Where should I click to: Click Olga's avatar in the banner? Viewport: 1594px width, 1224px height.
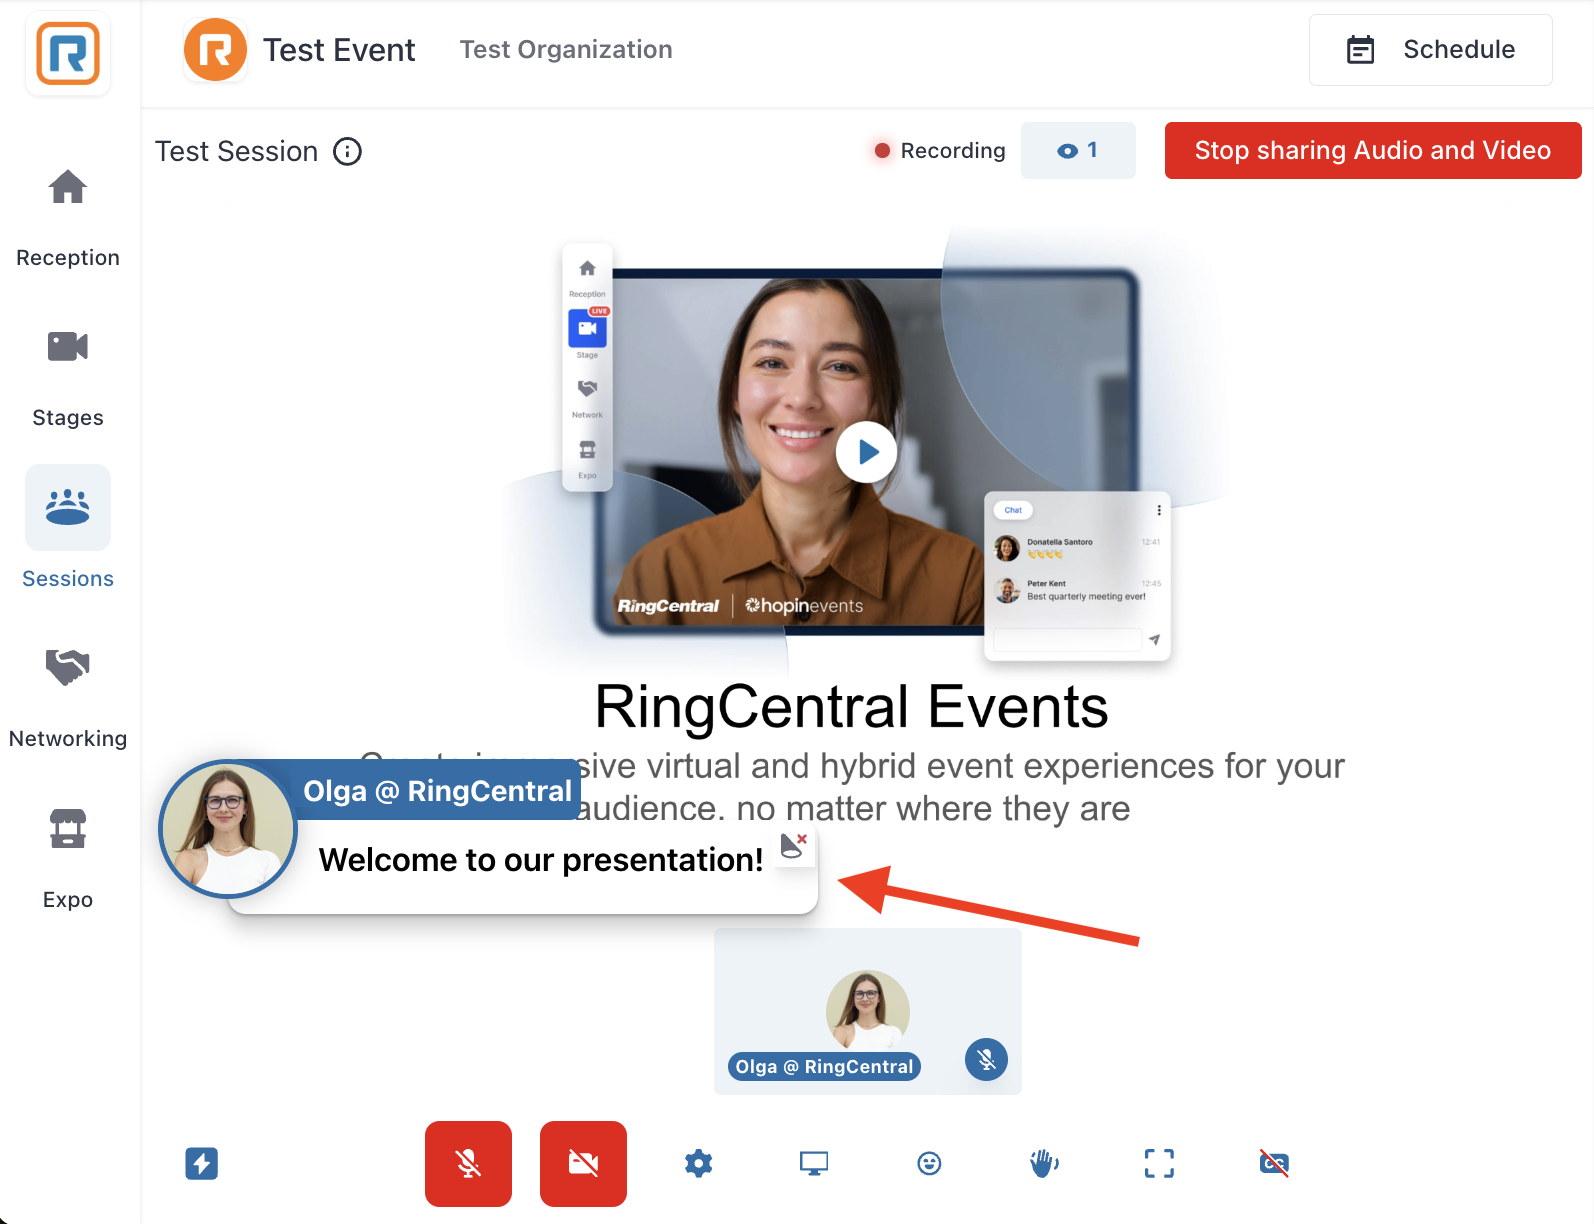pos(228,829)
